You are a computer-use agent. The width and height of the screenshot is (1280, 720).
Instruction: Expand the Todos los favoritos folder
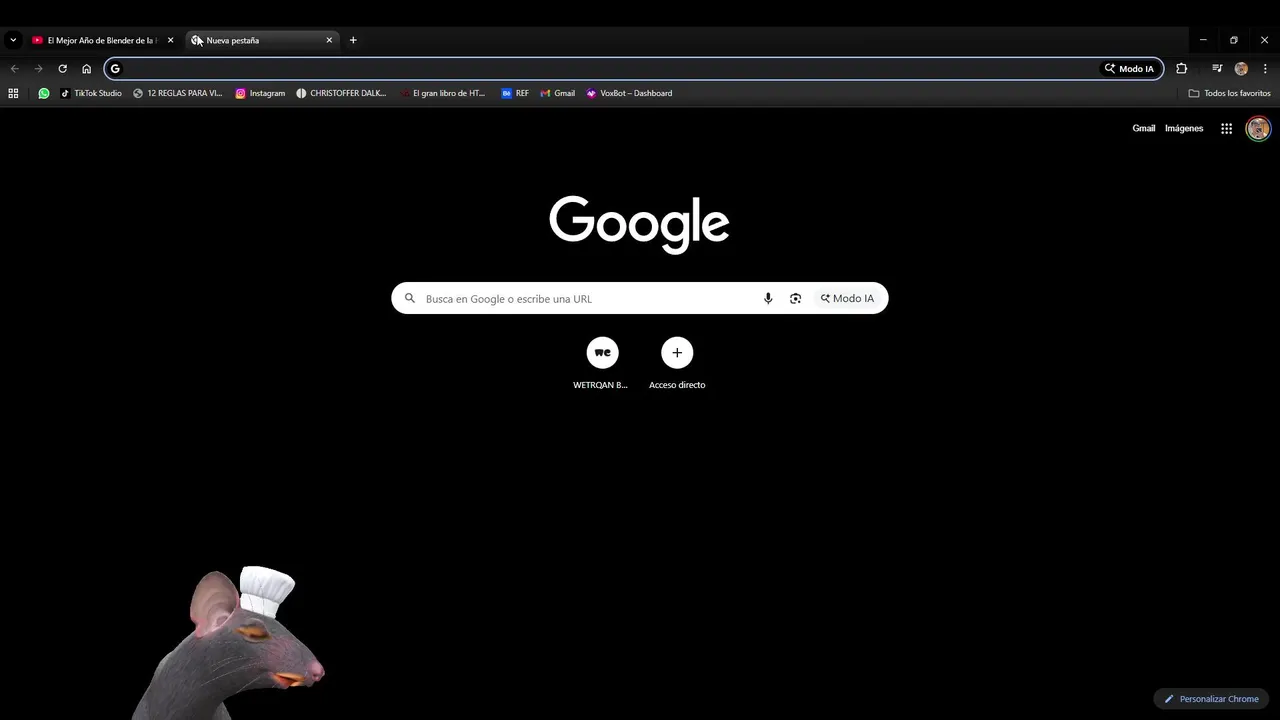coord(1229,93)
